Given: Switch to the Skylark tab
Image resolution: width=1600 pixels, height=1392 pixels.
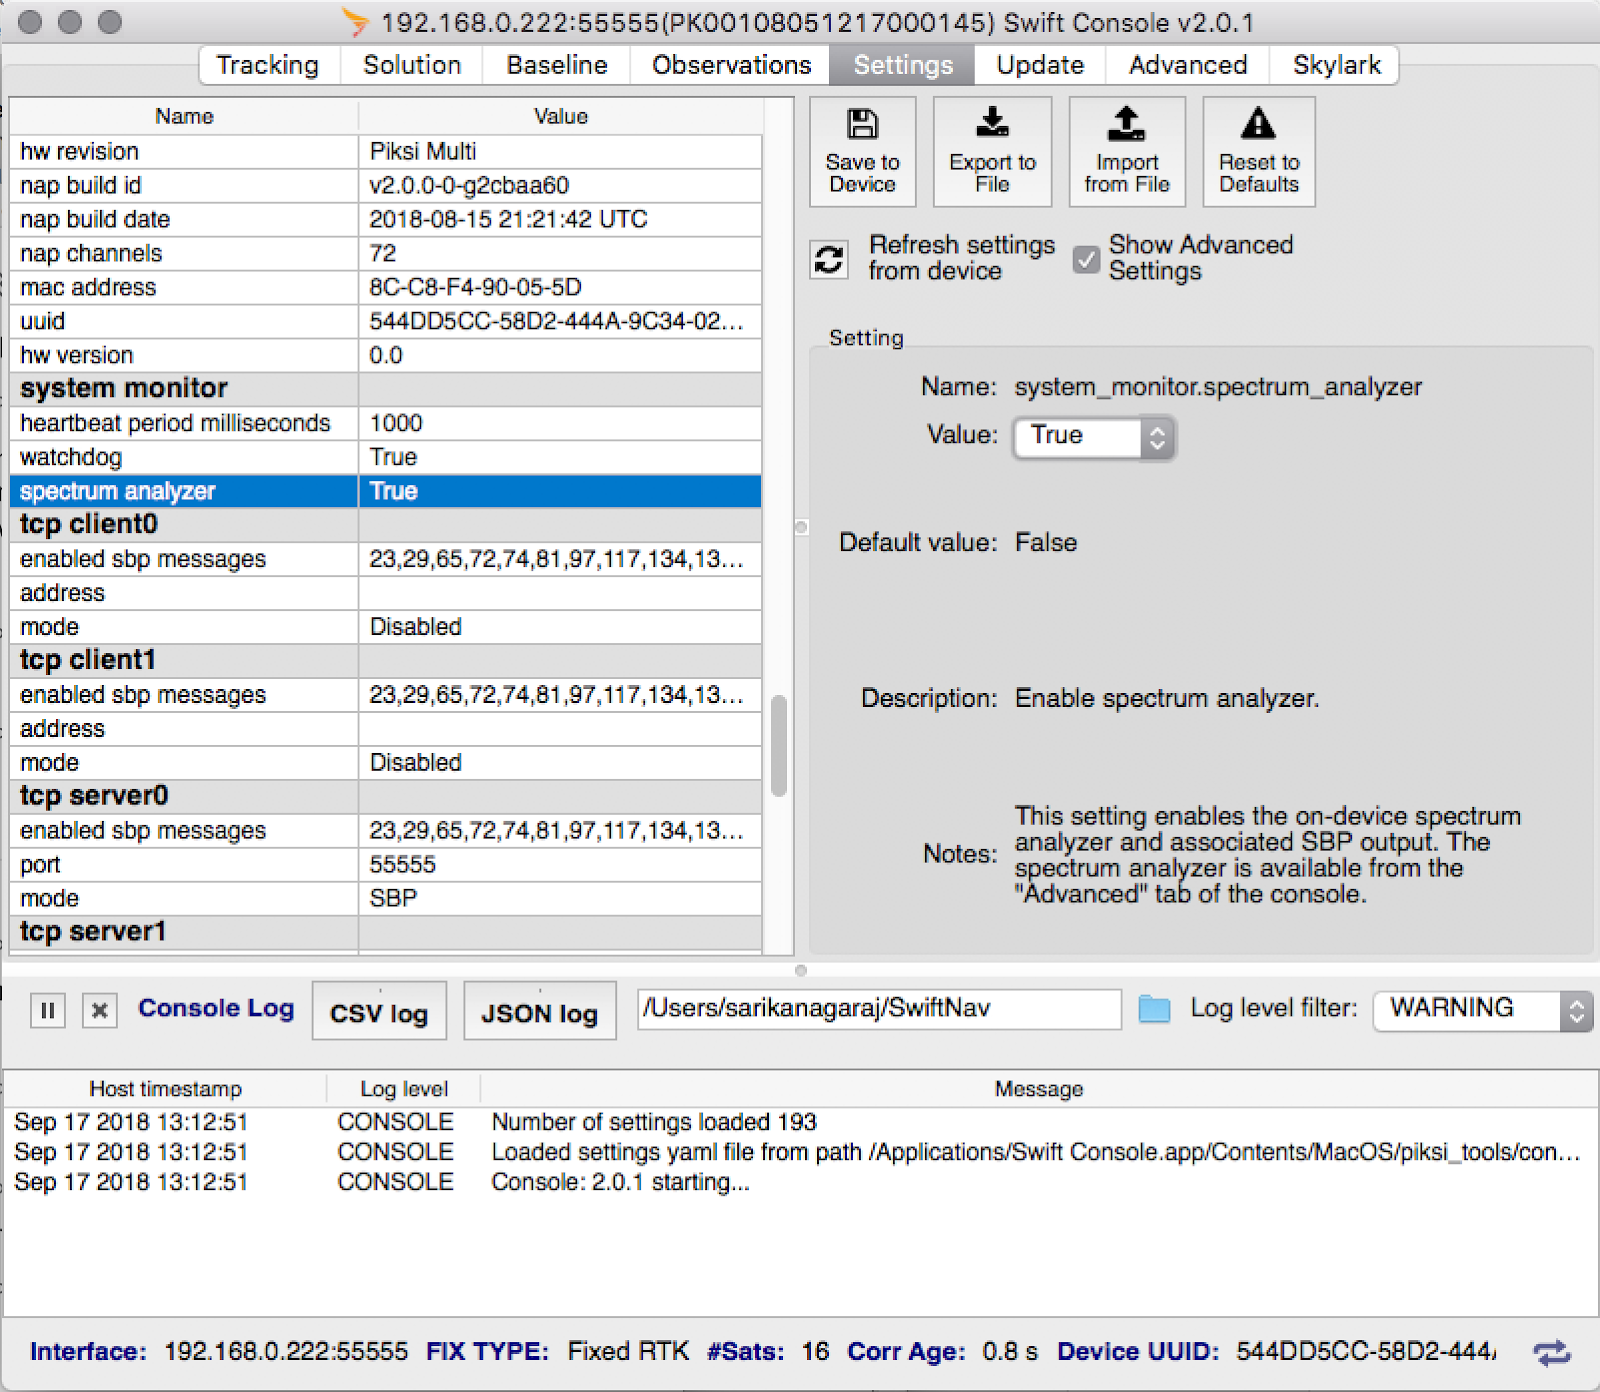Looking at the screenshot, I should [x=1336, y=65].
